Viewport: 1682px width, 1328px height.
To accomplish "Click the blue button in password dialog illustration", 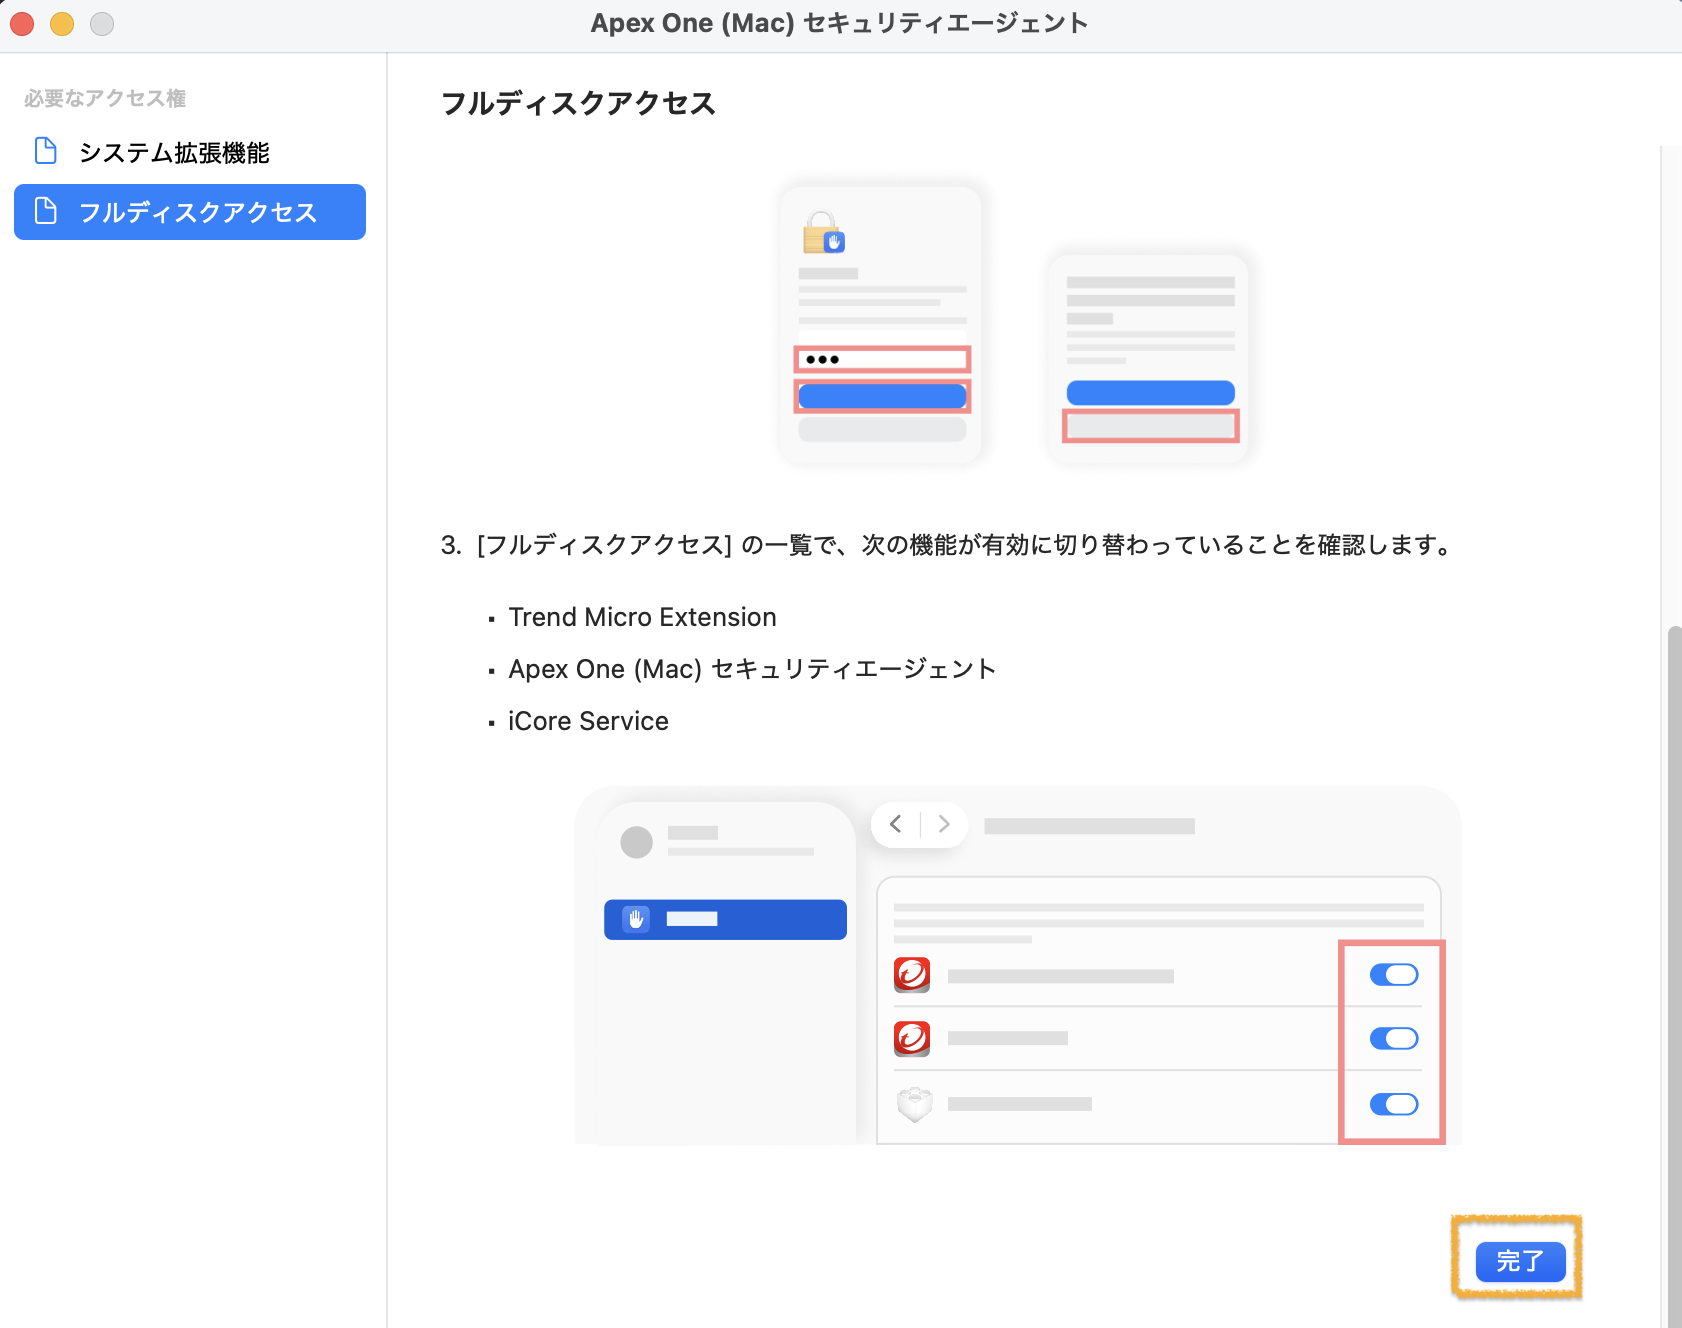I will [882, 396].
